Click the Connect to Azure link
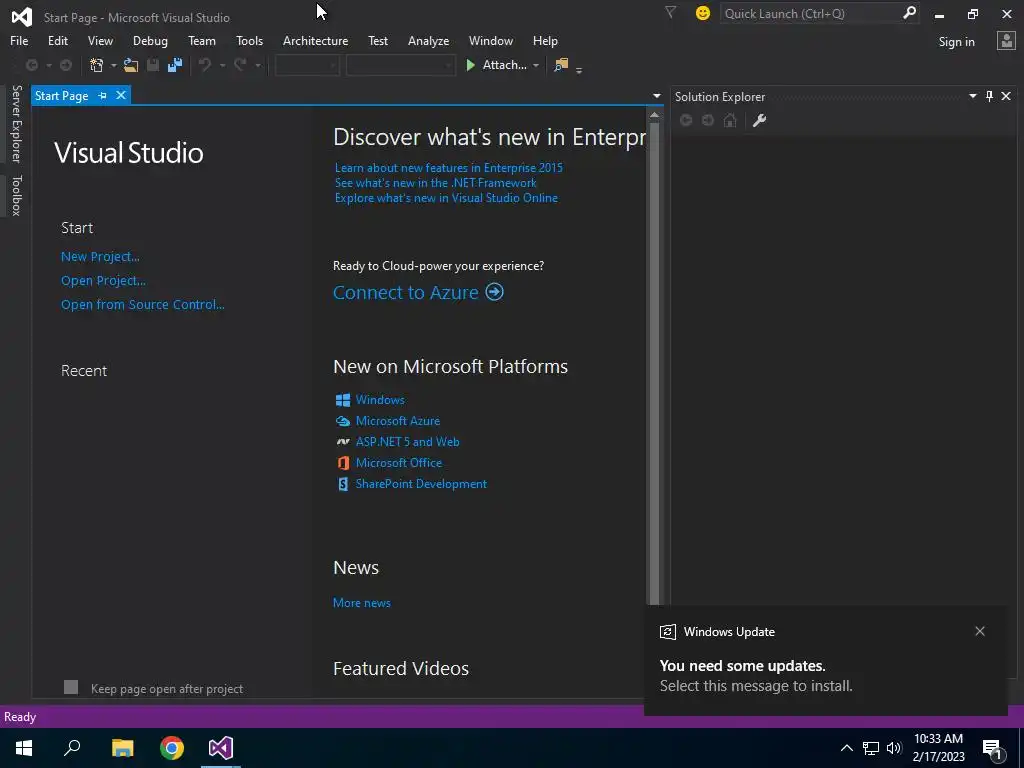 click(418, 292)
